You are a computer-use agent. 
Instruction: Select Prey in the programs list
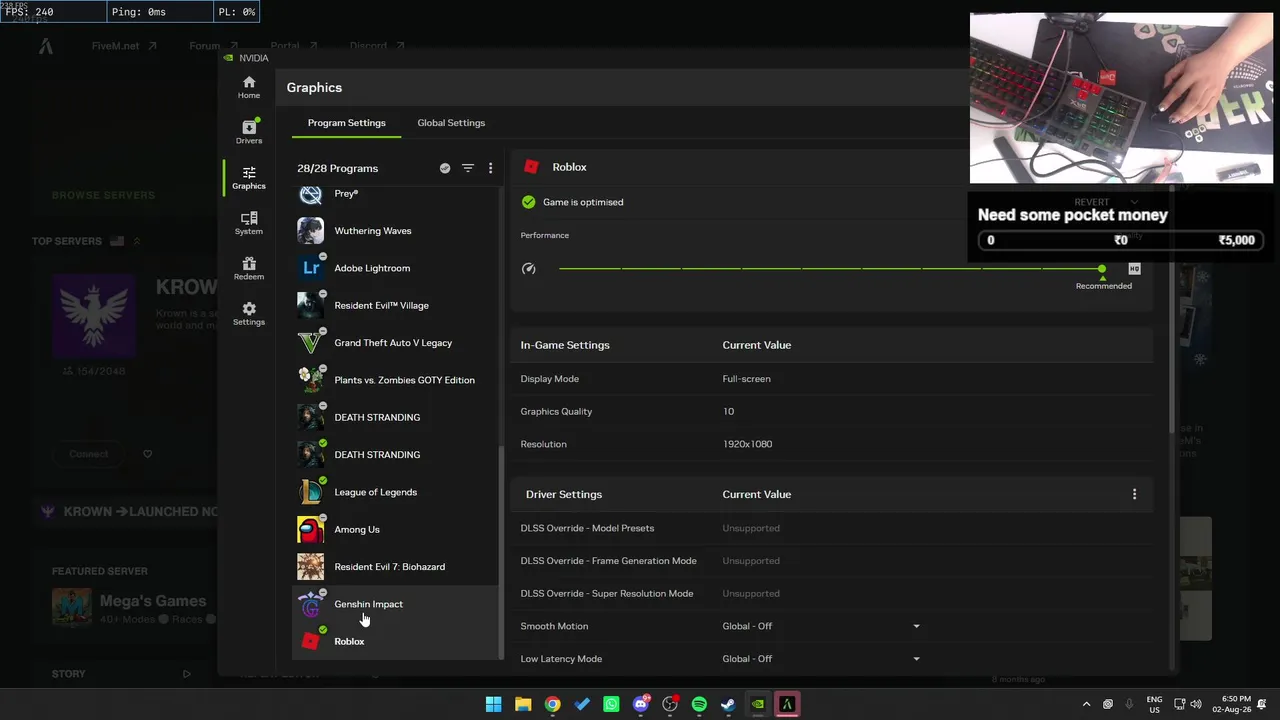(x=395, y=194)
